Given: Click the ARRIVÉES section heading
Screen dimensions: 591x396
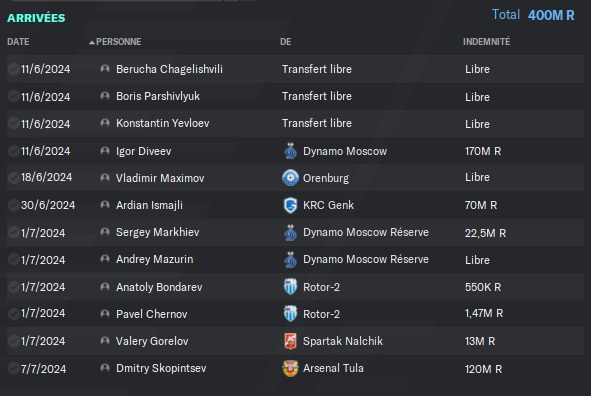Looking at the screenshot, I should 36,18.
